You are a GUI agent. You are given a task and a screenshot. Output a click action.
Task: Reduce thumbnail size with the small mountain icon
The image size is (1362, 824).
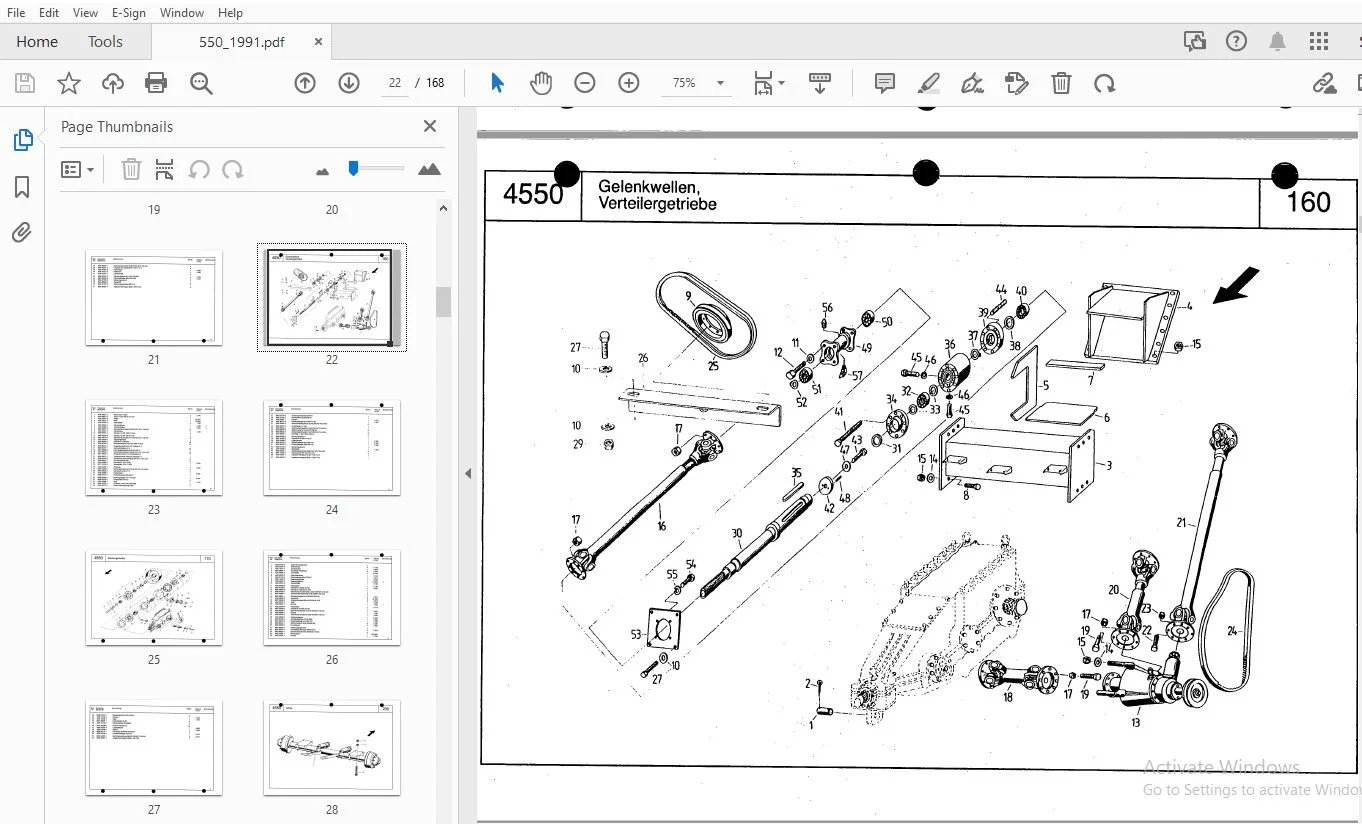point(322,171)
